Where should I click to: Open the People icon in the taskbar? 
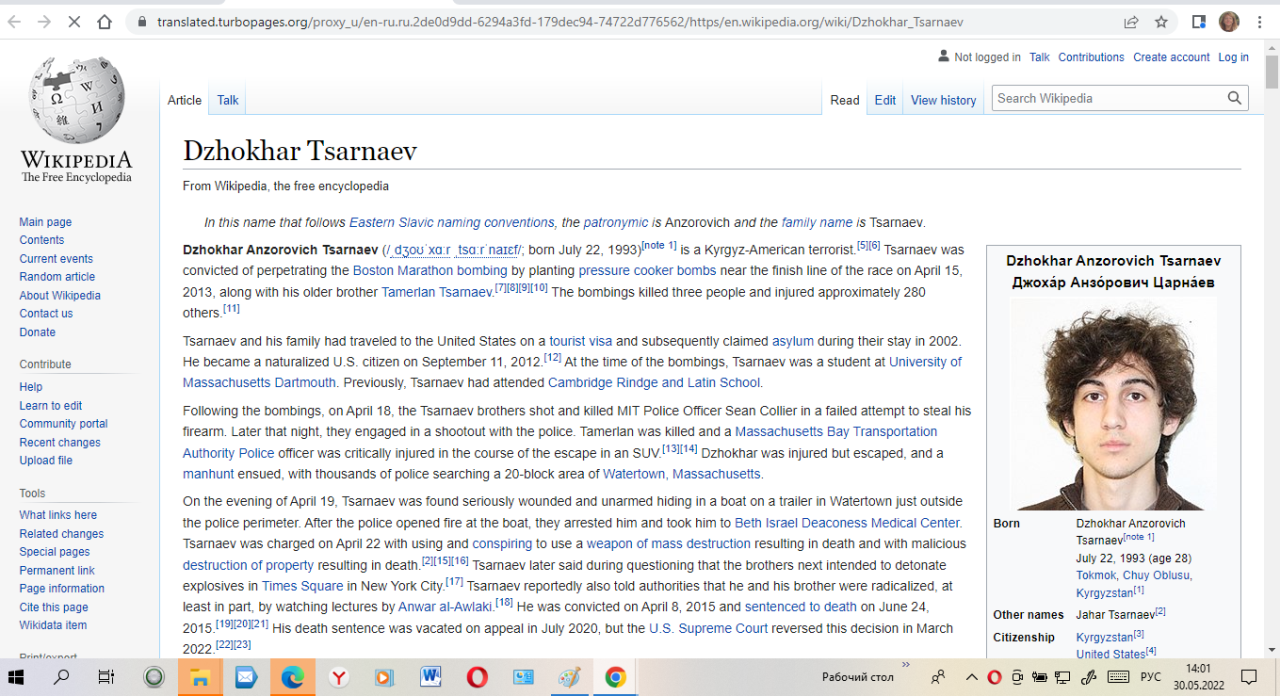[937, 677]
